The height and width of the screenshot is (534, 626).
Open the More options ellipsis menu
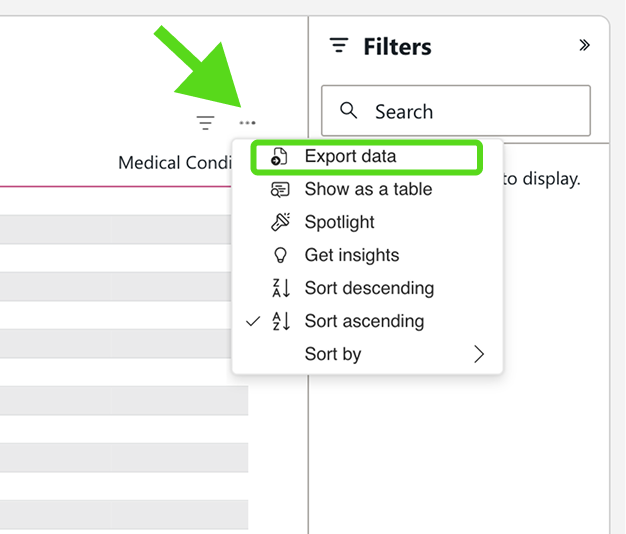click(247, 123)
